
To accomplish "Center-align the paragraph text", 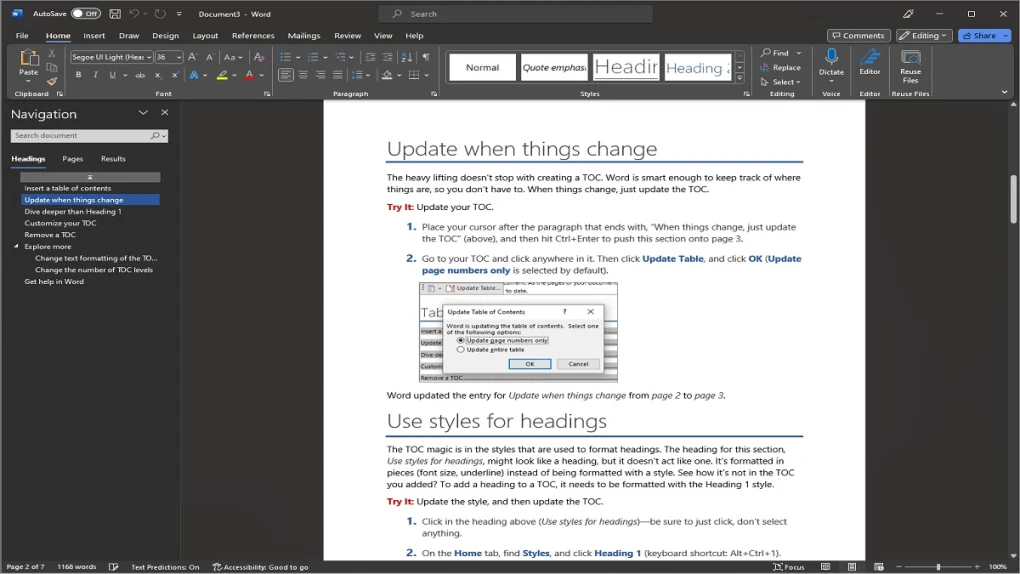I will pyautogui.click(x=303, y=75).
